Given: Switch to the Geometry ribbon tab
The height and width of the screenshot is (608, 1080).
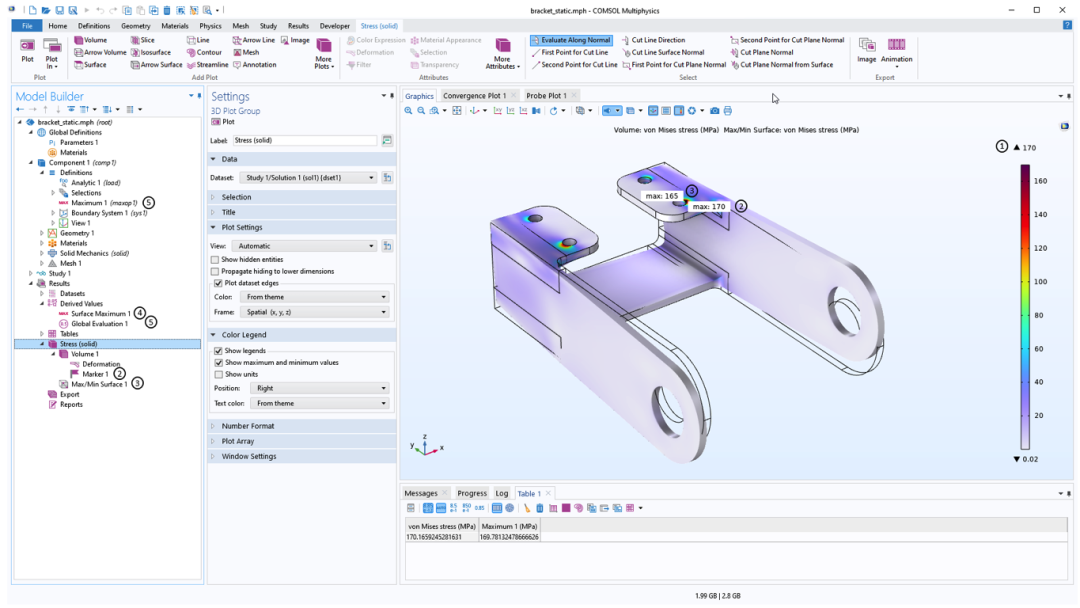Looking at the screenshot, I should [x=136, y=26].
